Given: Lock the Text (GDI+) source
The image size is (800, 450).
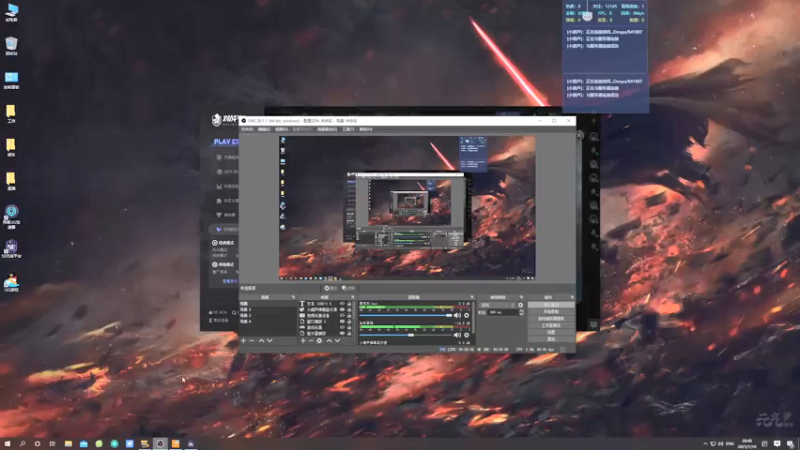Looking at the screenshot, I should coord(349,304).
